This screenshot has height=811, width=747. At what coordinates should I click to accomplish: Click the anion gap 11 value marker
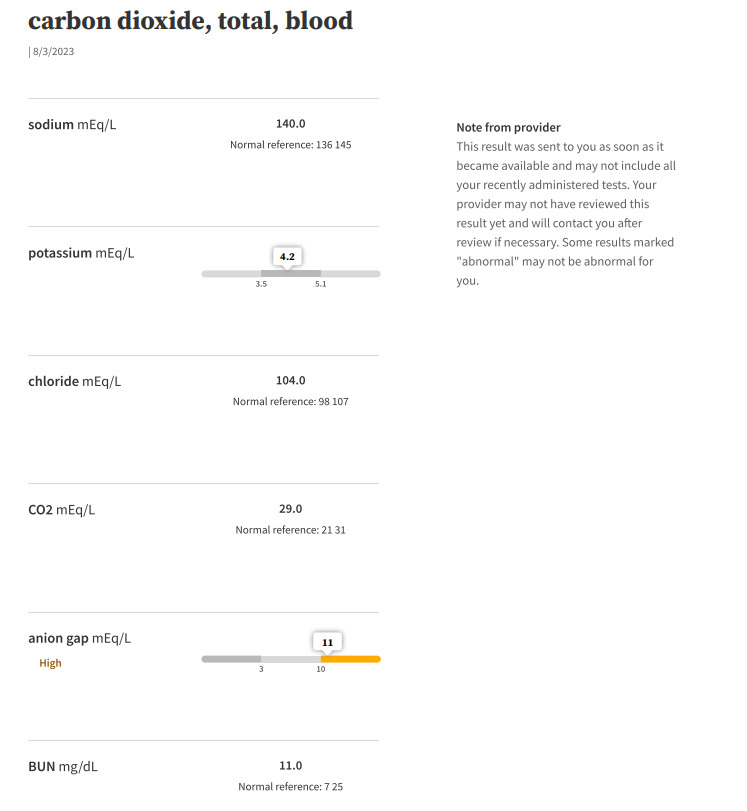pyautogui.click(x=327, y=642)
